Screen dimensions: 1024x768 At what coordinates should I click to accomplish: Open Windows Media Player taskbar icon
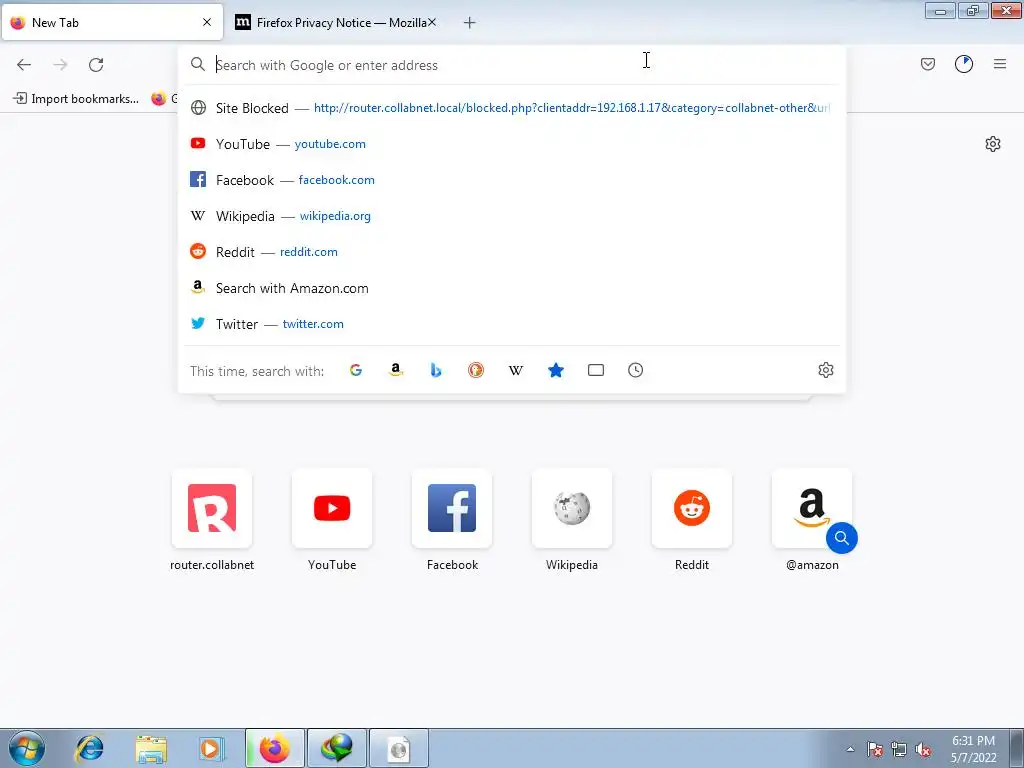point(211,748)
